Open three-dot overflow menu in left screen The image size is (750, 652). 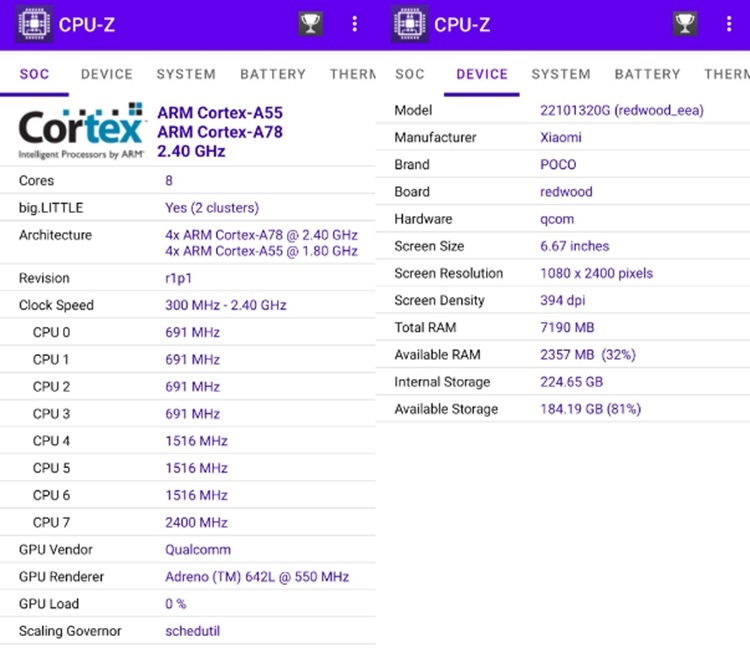[354, 24]
